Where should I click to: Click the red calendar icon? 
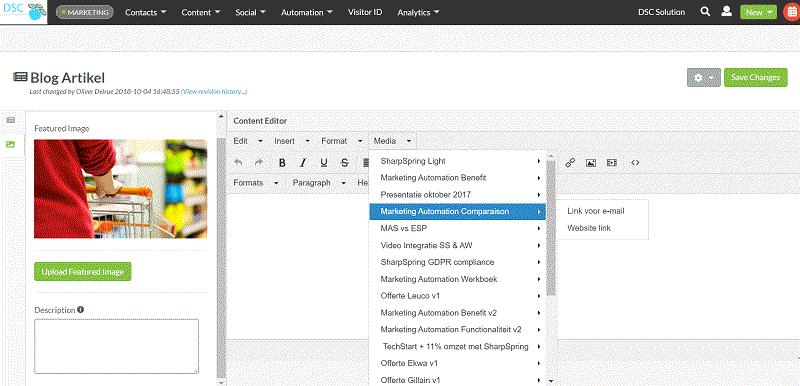[x=791, y=12]
